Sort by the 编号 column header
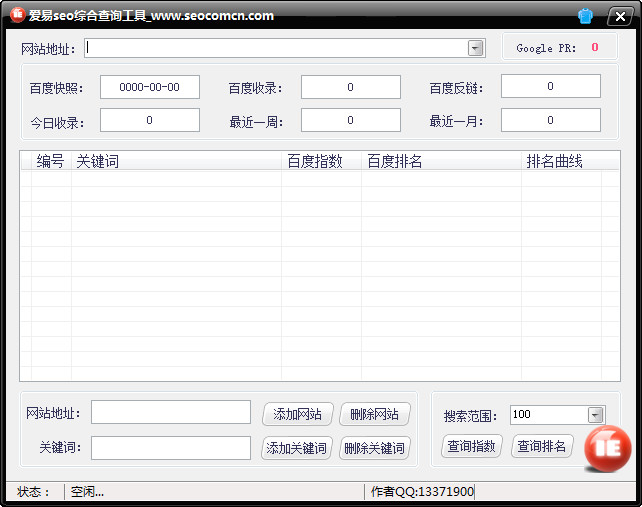 51,161
